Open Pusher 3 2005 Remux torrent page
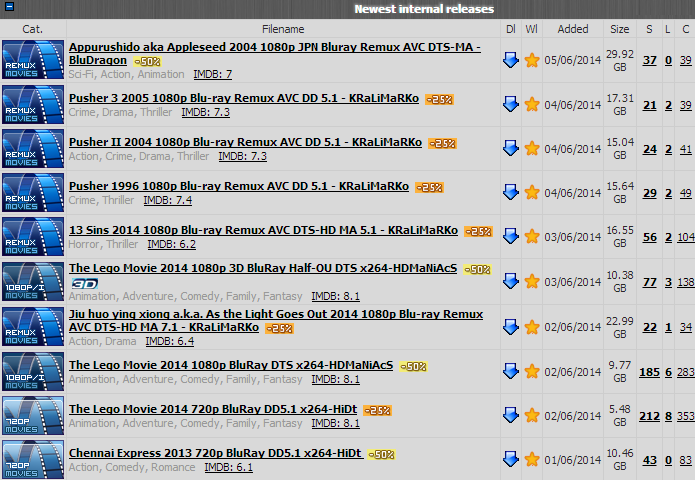The width and height of the screenshot is (695, 480). [244, 98]
